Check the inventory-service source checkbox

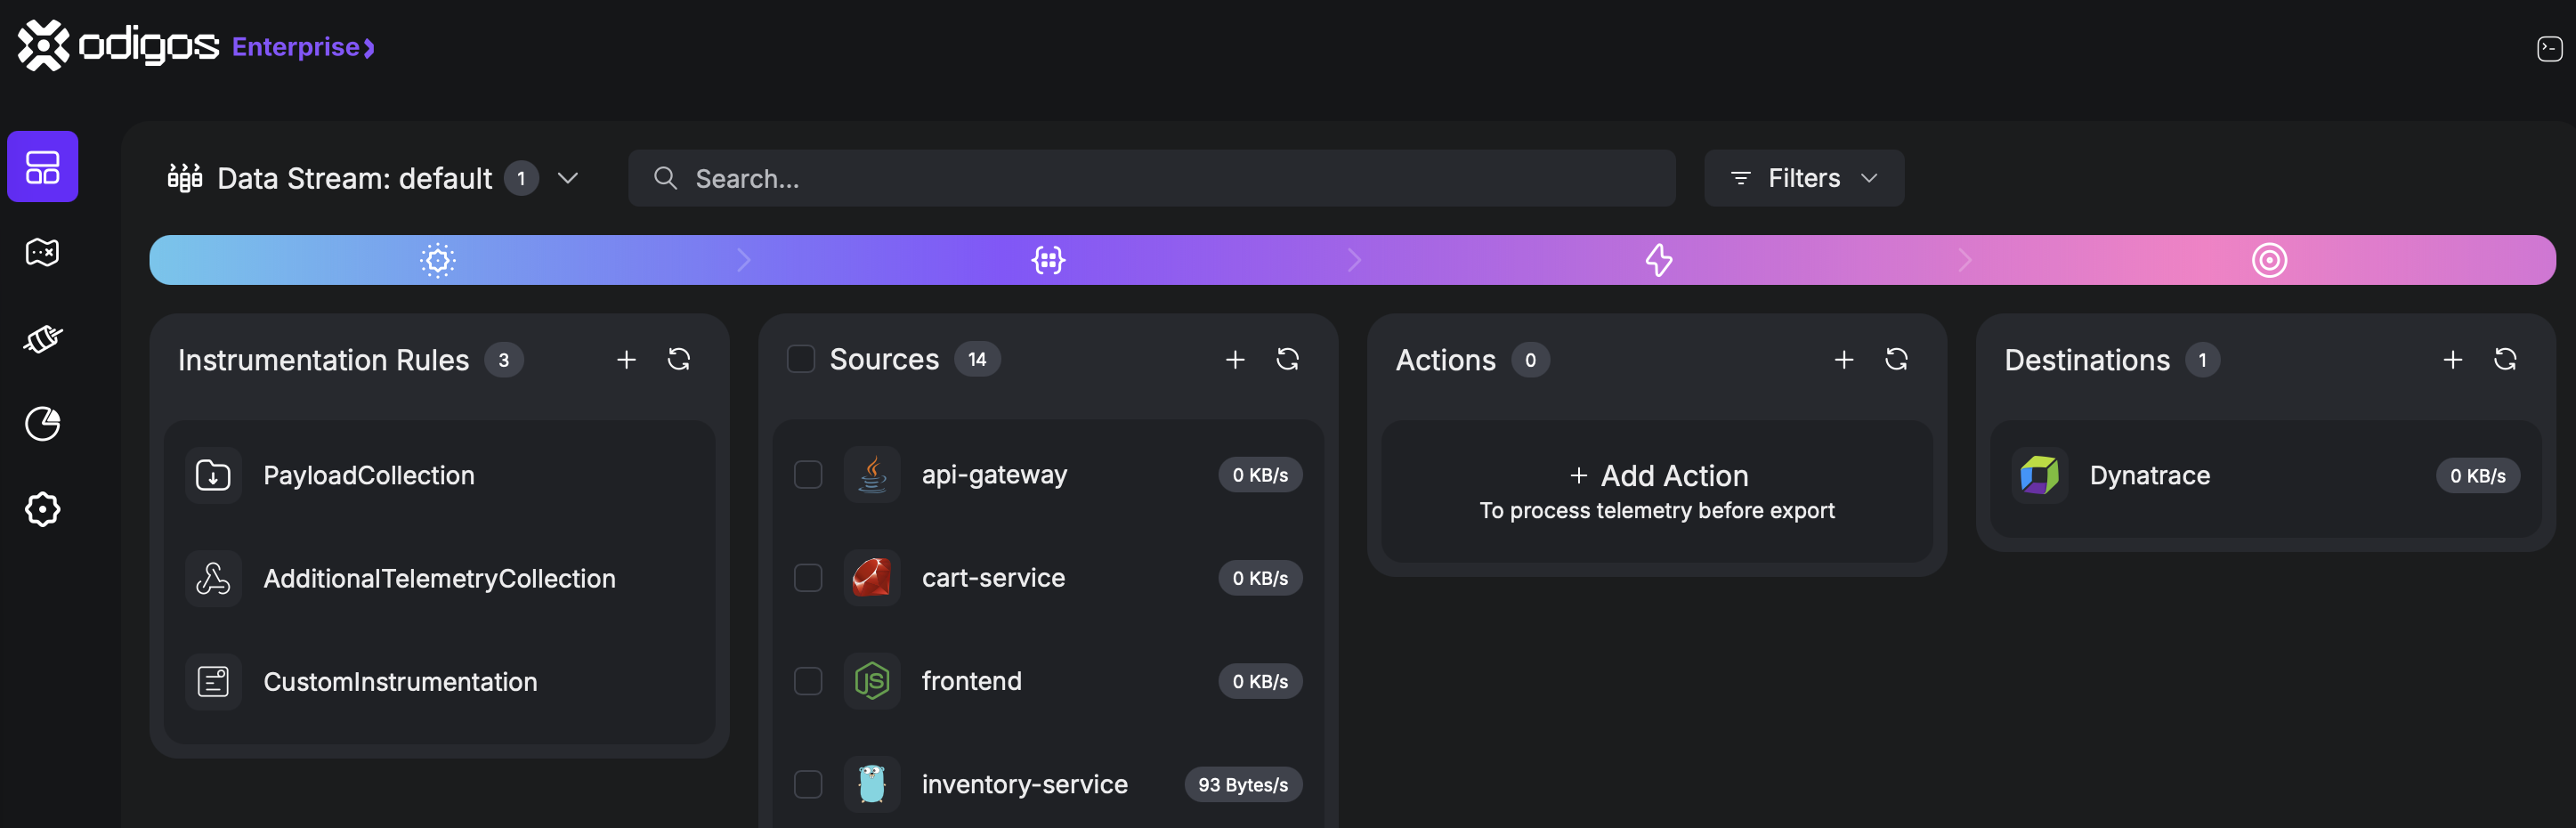(808, 785)
